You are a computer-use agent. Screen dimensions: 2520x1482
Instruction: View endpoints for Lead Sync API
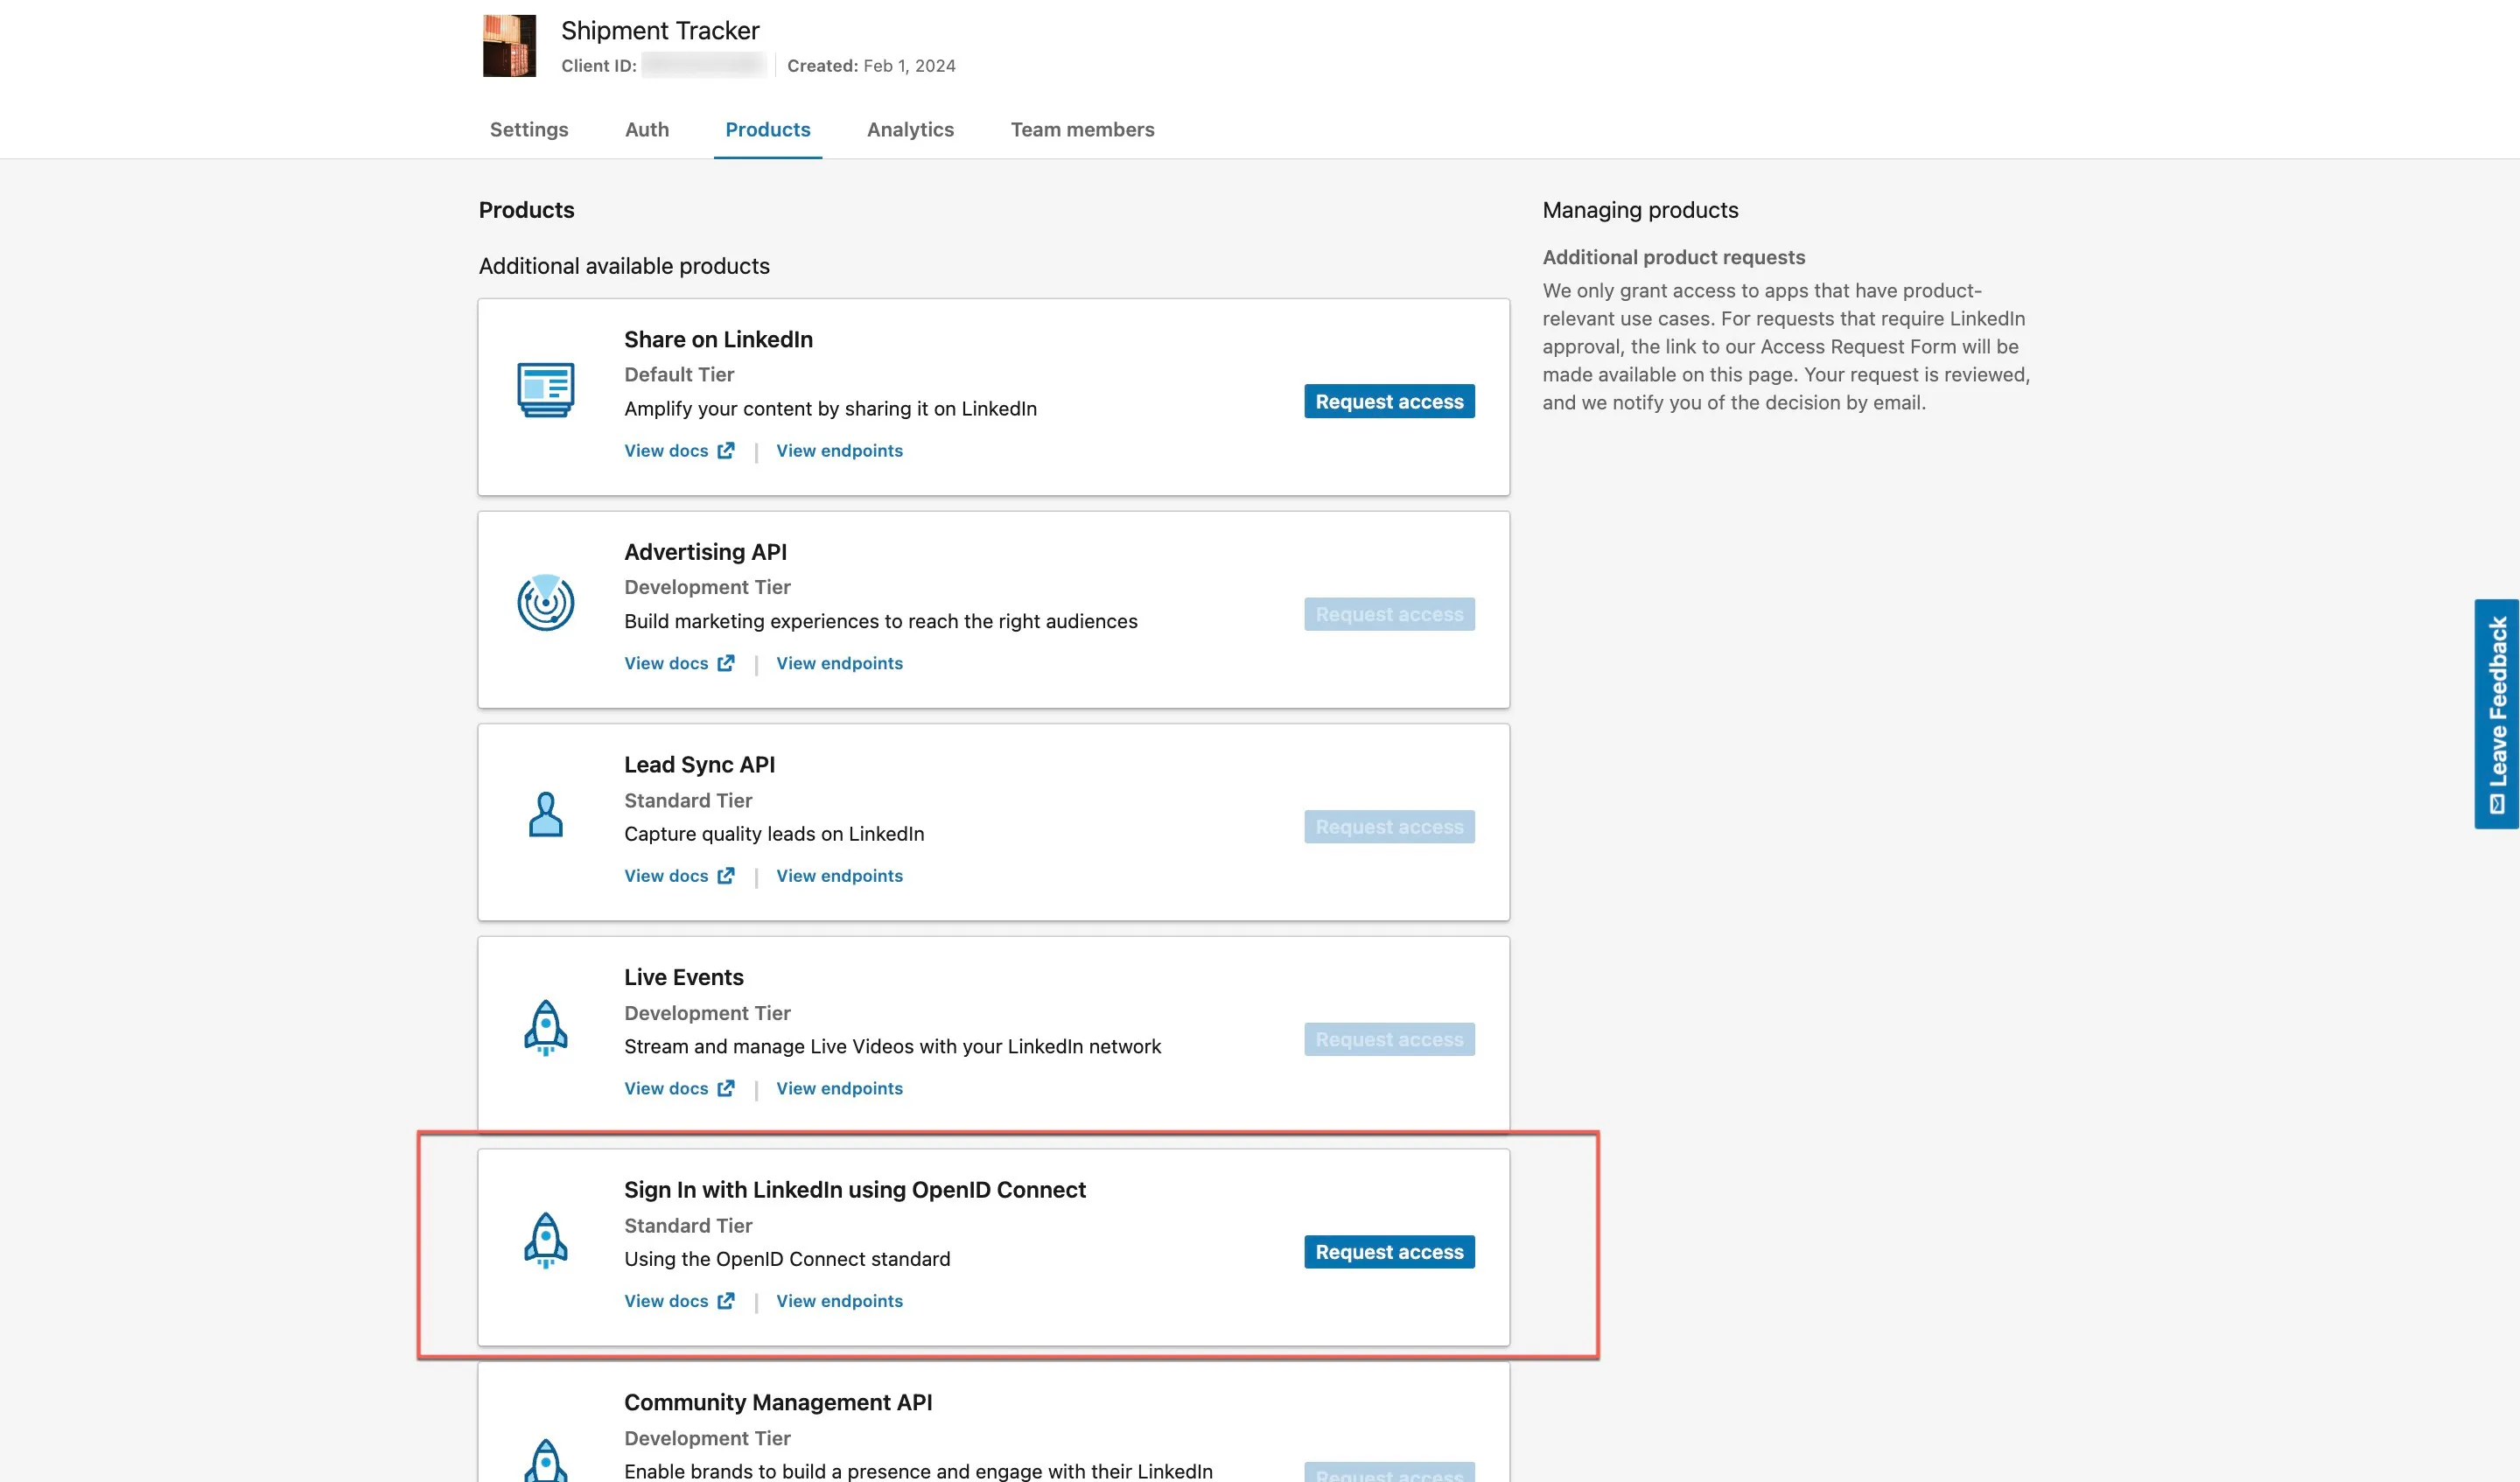tap(839, 876)
